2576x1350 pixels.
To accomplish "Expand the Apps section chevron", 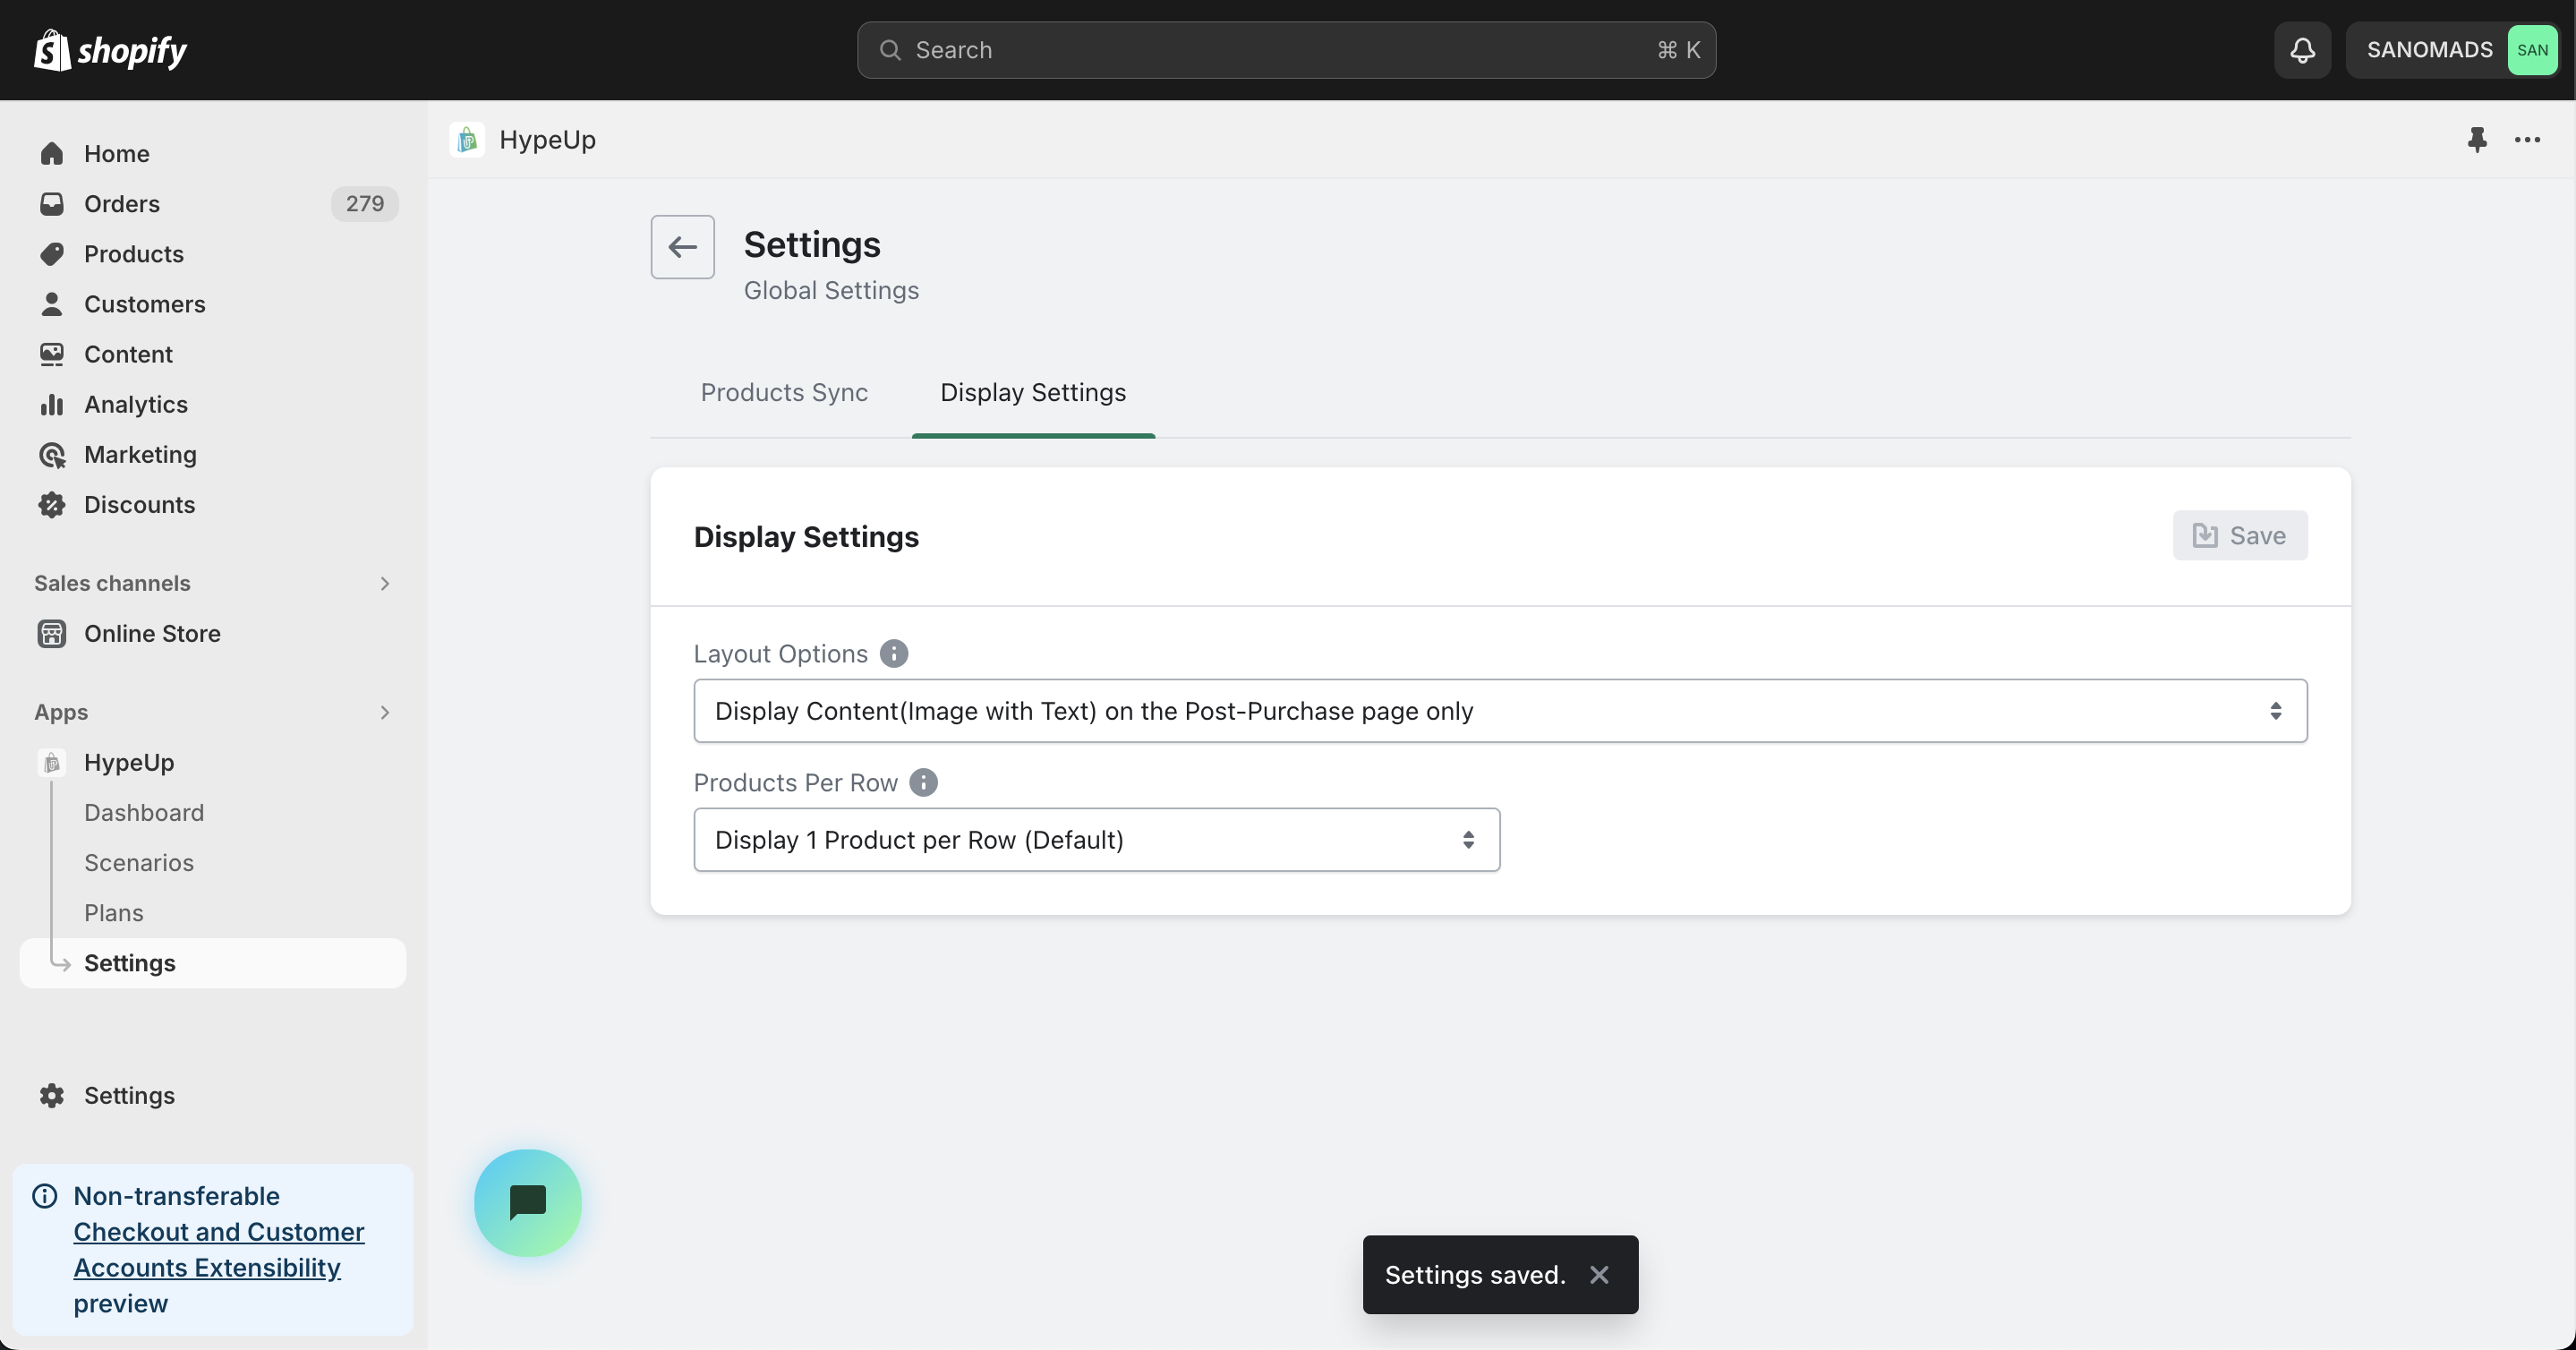I will (x=385, y=712).
